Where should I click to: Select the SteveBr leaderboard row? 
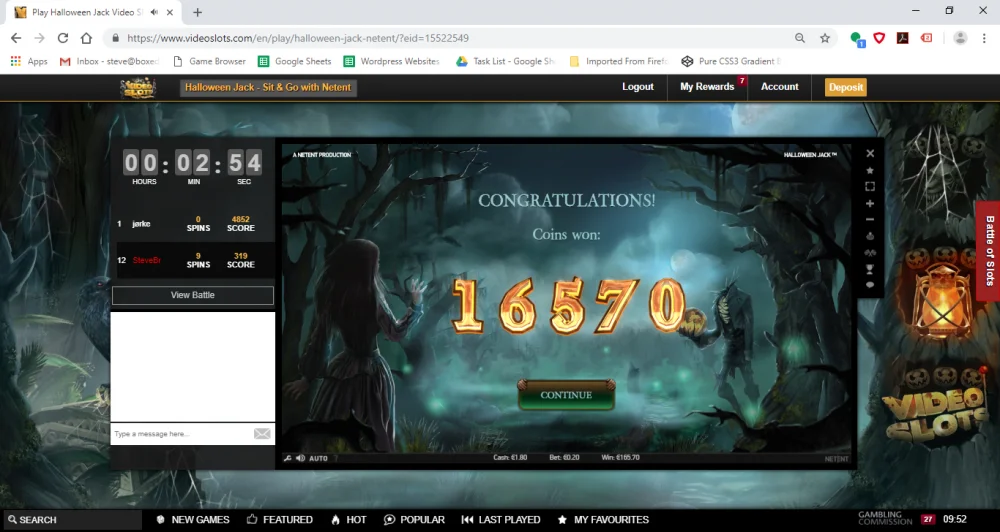(x=195, y=260)
